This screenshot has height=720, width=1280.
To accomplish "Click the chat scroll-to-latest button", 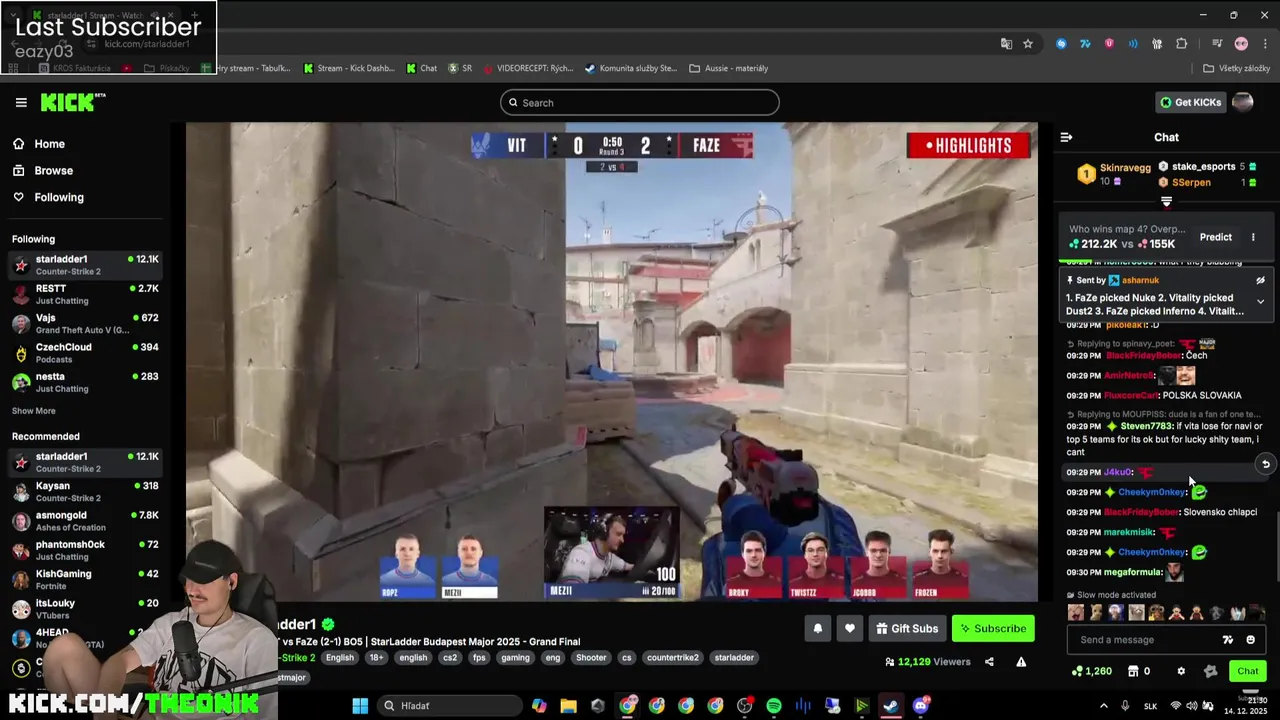I will click(x=1265, y=464).
